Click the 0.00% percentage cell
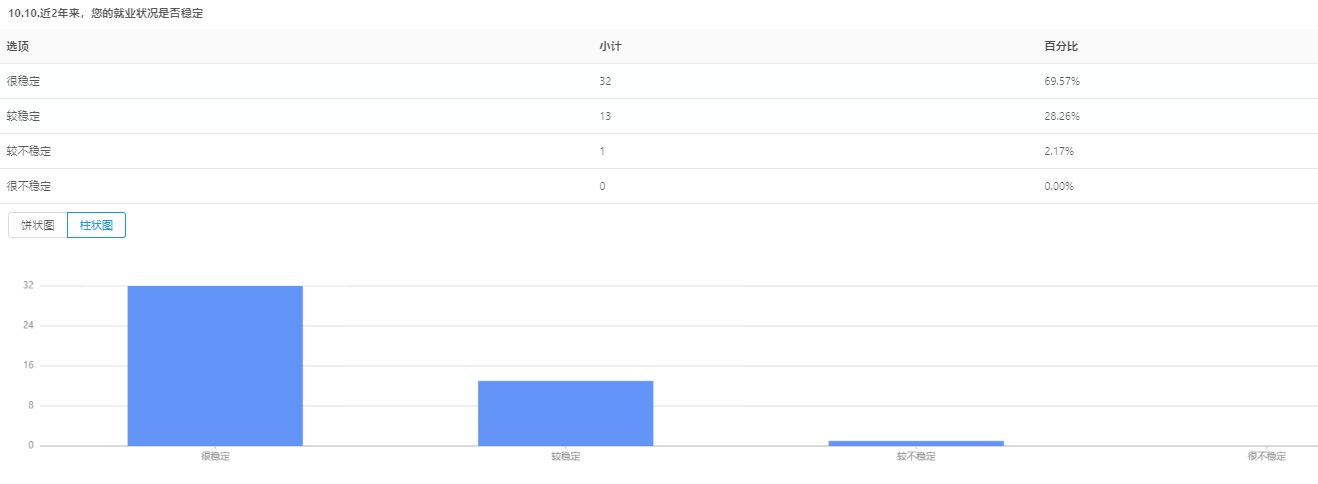The image size is (1318, 484). 1058,186
